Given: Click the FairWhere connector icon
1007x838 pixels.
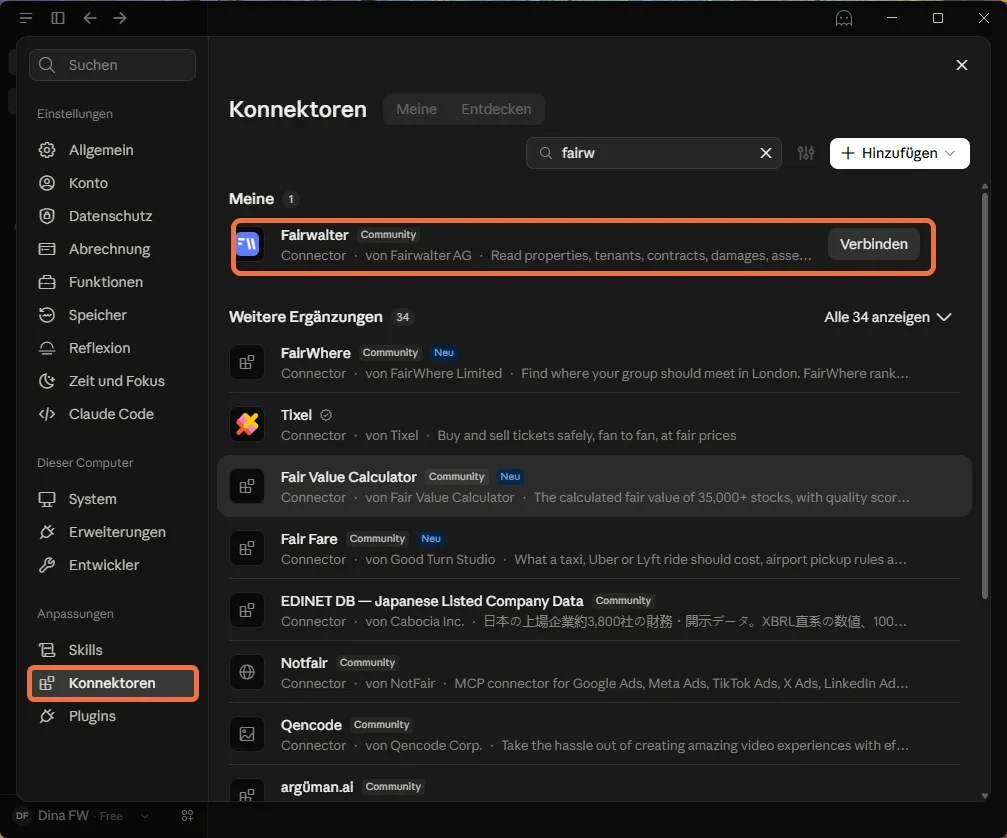Looking at the screenshot, I should 247,362.
